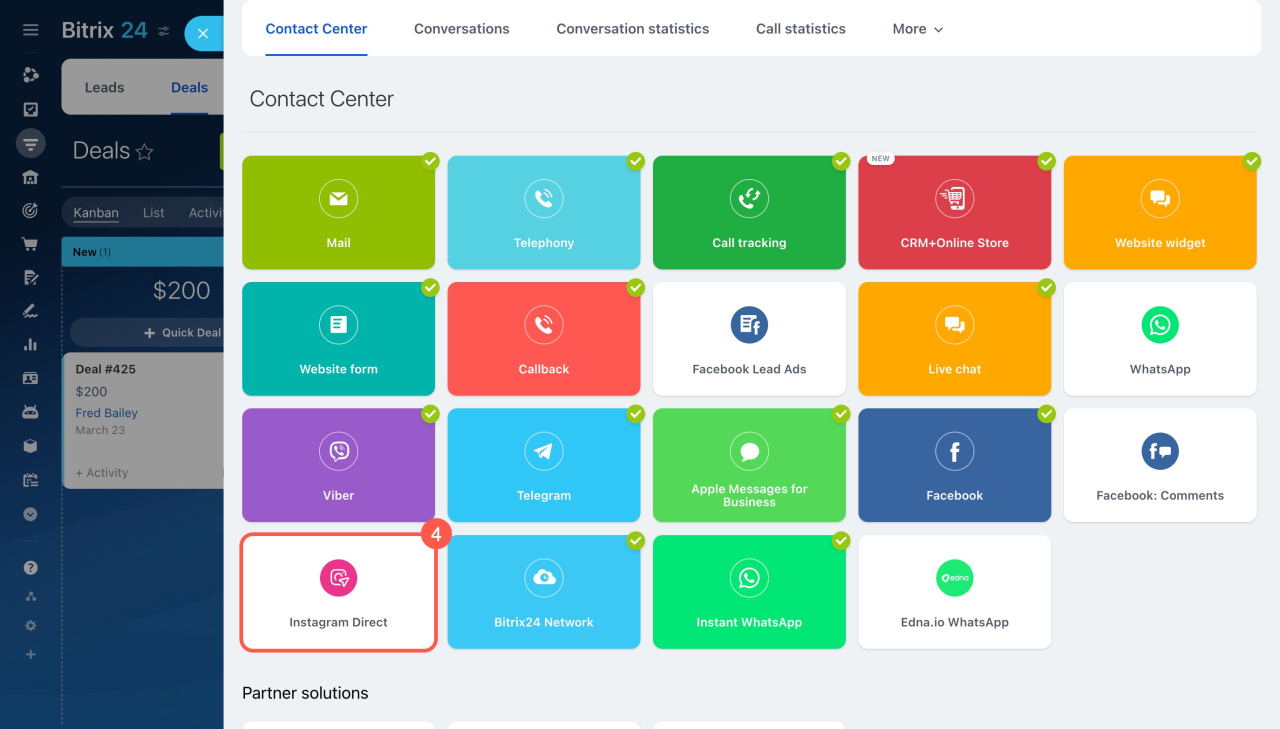Expand the sidebar chevron-down icon
Image resolution: width=1280 pixels, height=729 pixels.
pyautogui.click(x=30, y=514)
